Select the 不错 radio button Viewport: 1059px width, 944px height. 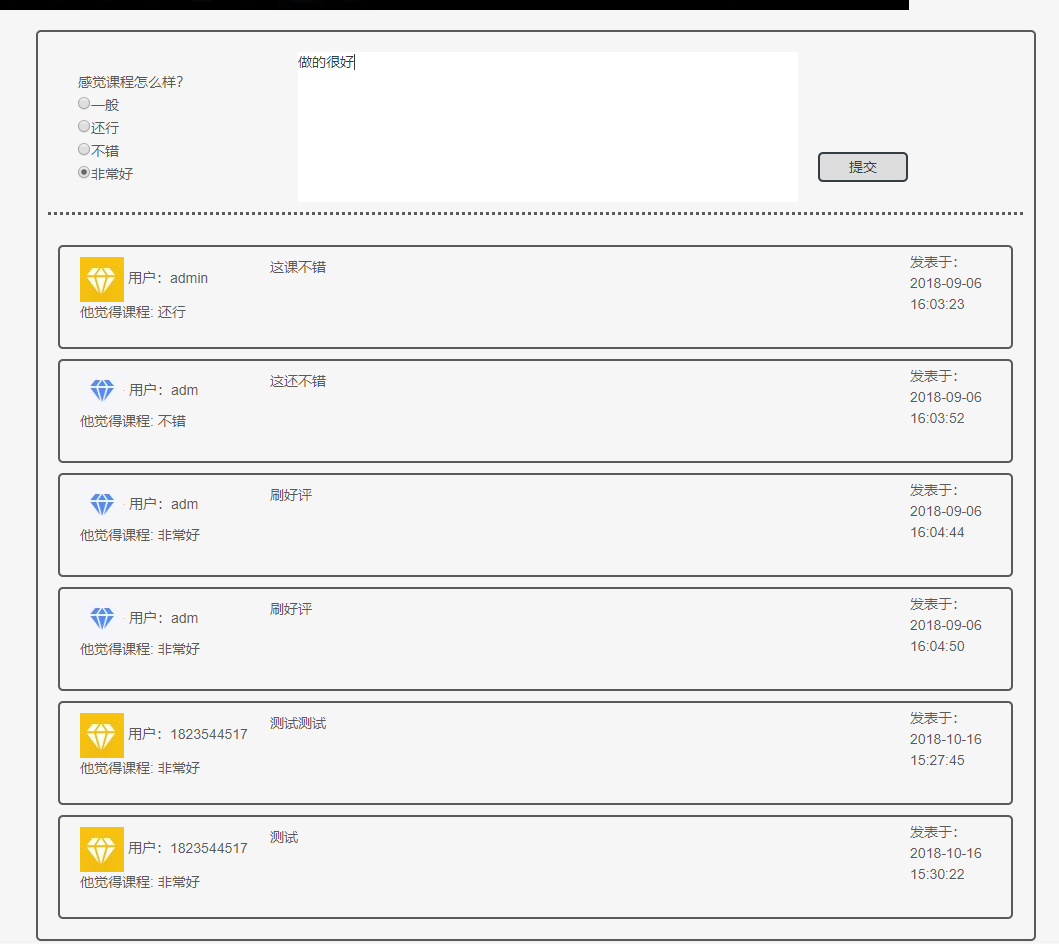tap(84, 149)
